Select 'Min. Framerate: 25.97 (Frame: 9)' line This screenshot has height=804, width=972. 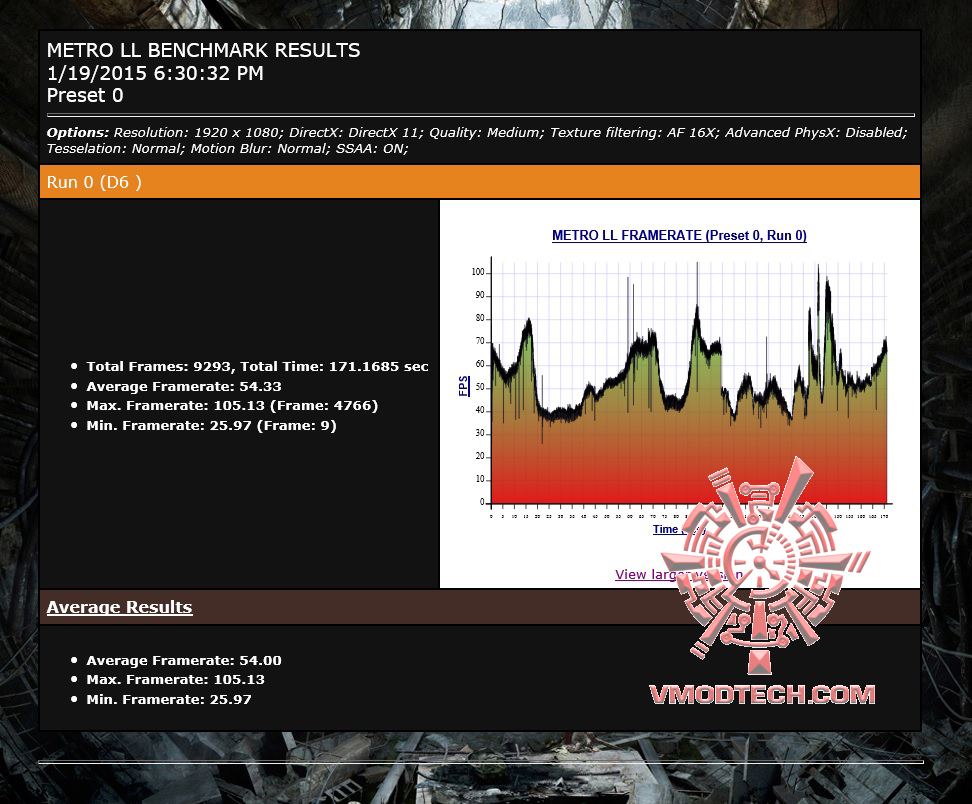(211, 425)
